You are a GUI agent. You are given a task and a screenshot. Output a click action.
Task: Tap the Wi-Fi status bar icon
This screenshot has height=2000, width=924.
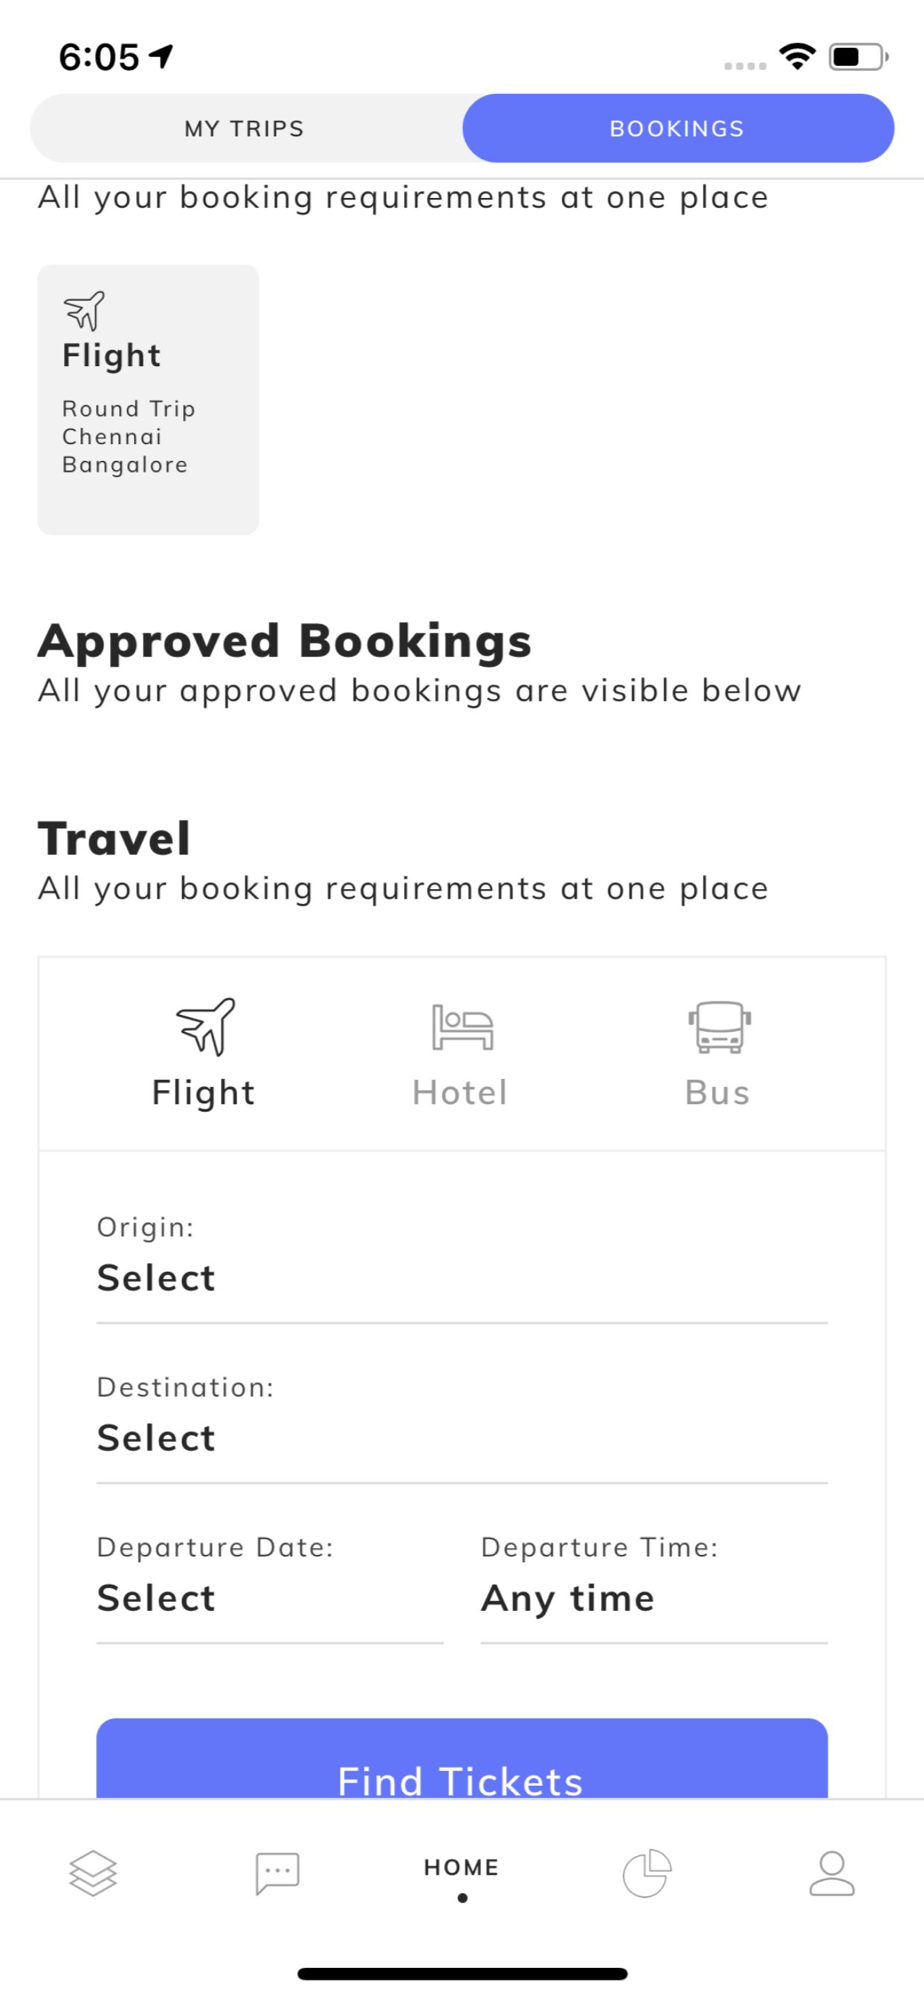coord(797,56)
